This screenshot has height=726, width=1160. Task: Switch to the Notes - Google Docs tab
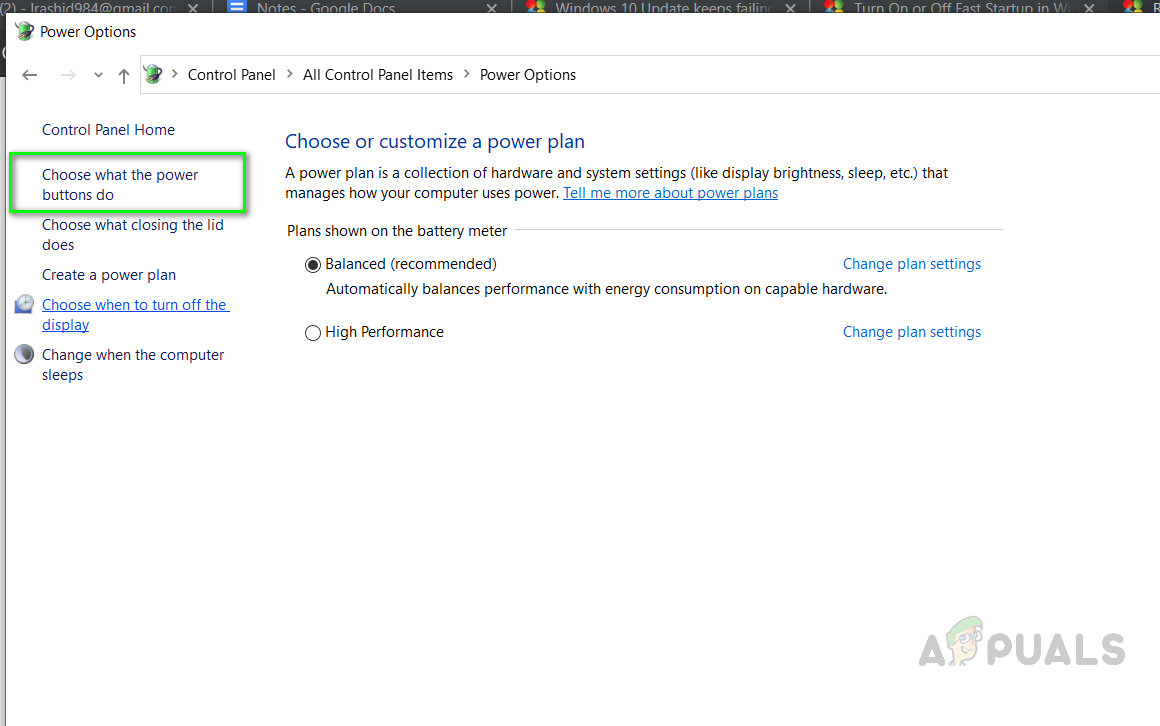pyautogui.click(x=326, y=8)
